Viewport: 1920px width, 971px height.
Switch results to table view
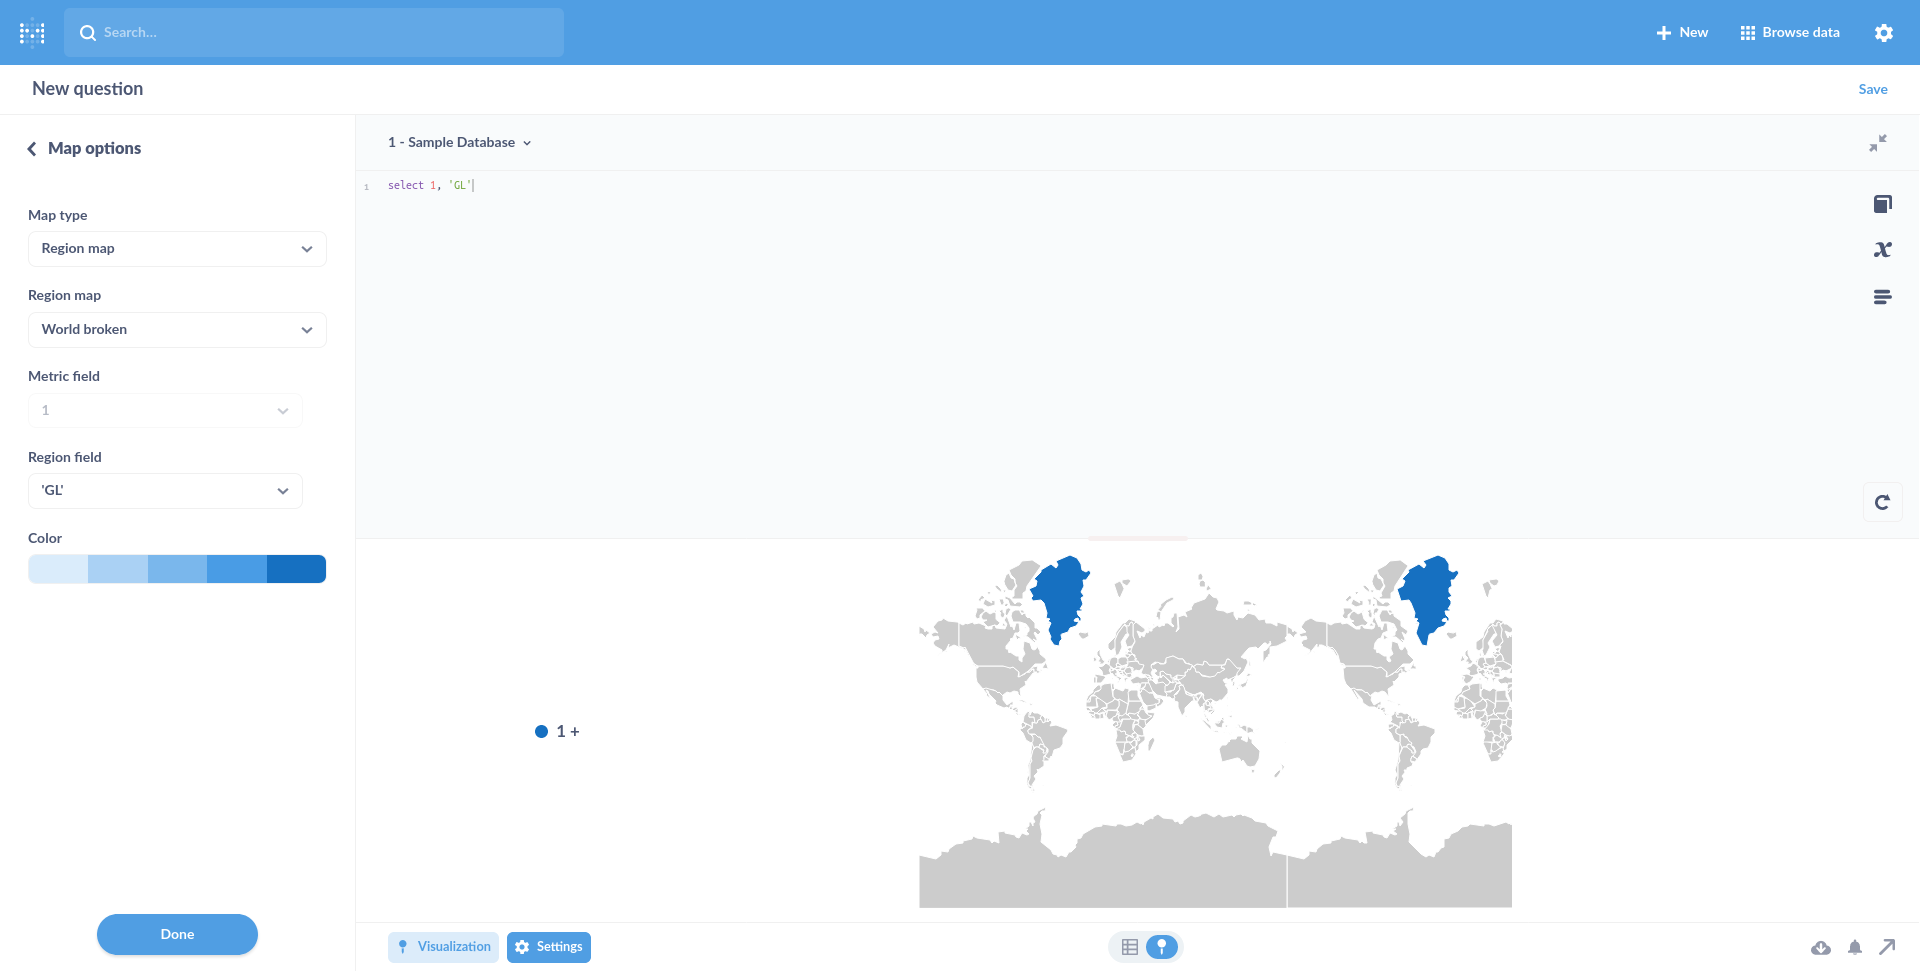point(1129,946)
